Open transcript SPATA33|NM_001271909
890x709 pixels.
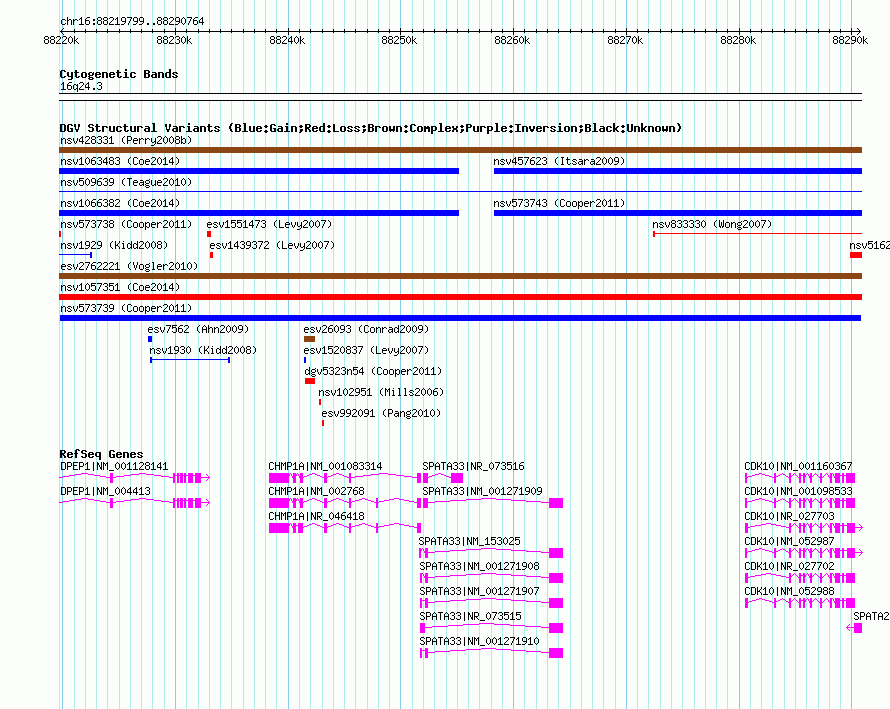482,492
